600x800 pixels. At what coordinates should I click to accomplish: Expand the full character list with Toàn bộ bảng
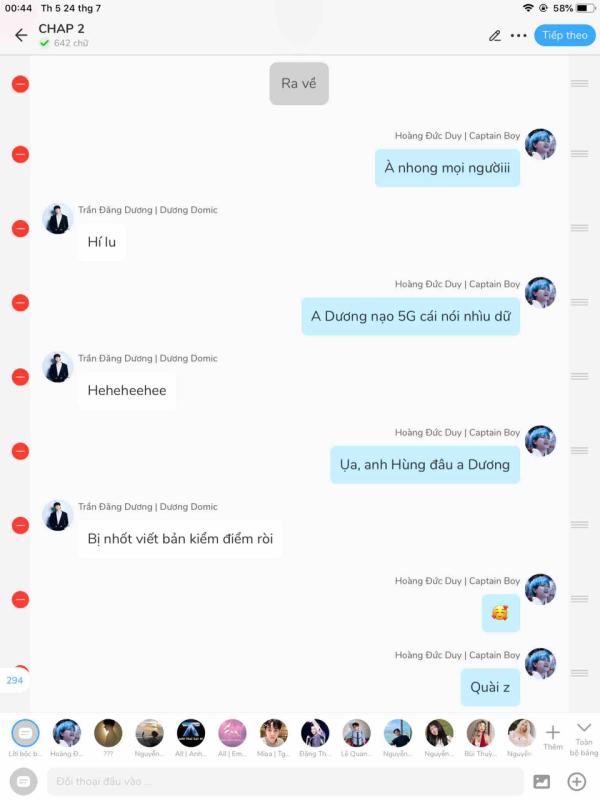pyautogui.click(x=584, y=737)
